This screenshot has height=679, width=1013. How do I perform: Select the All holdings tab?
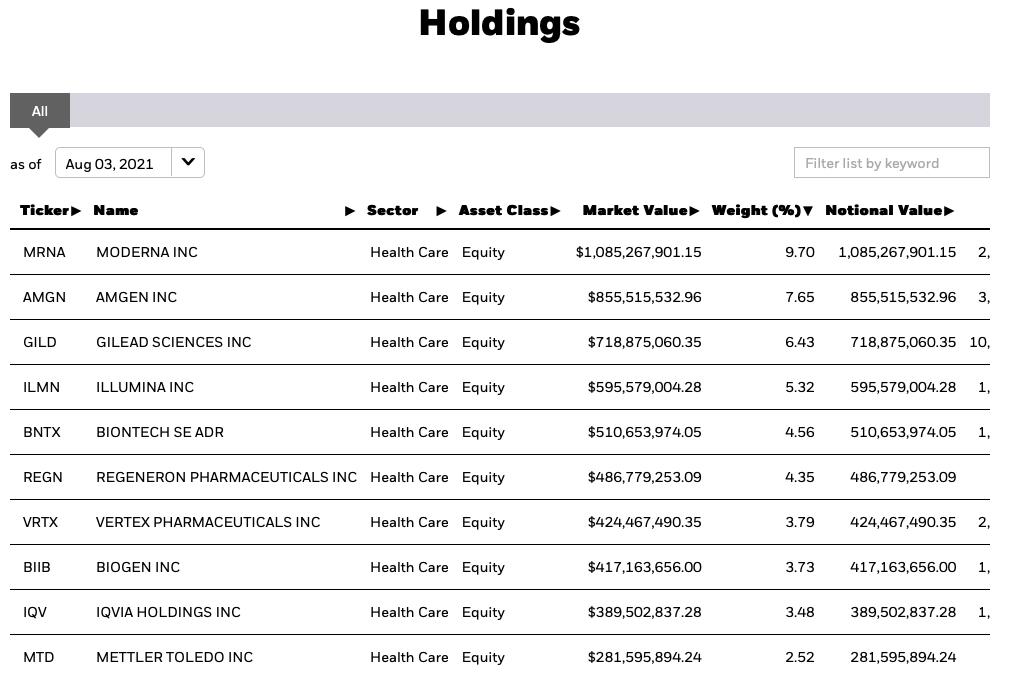click(x=39, y=110)
